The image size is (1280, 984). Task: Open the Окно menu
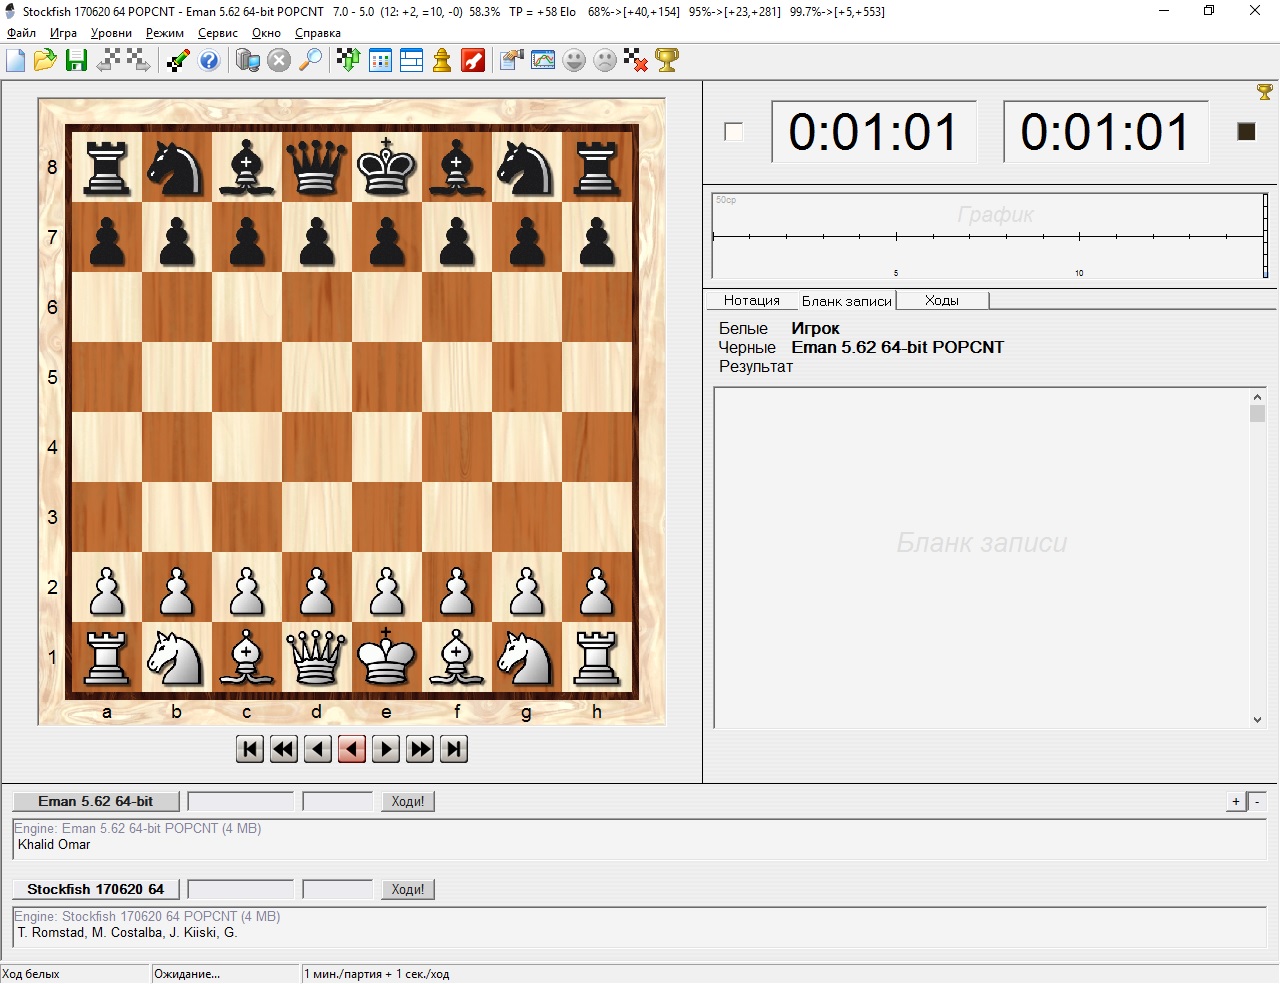(x=266, y=33)
